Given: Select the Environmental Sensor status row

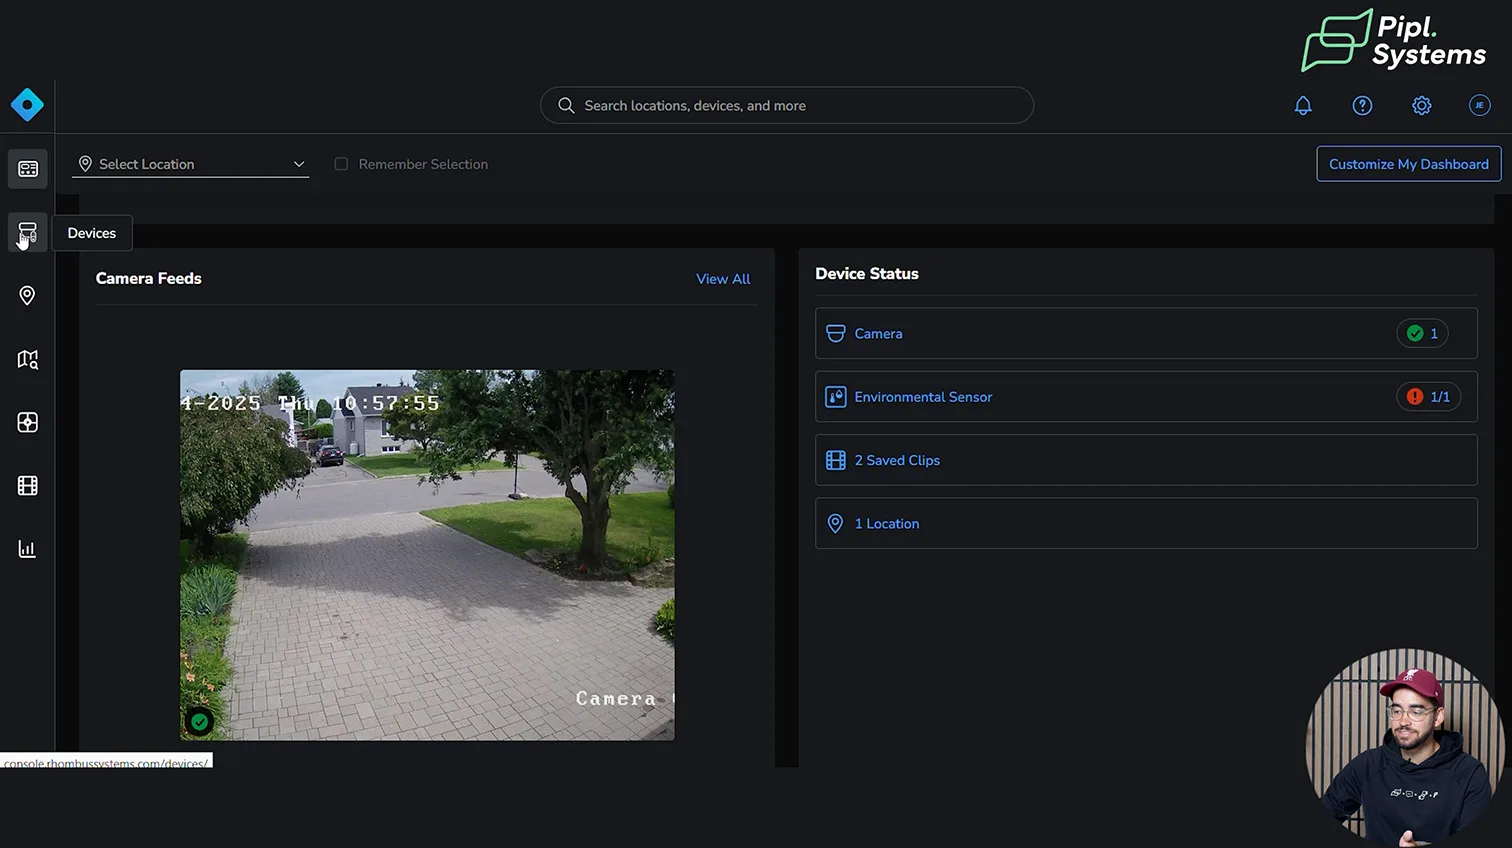Looking at the screenshot, I should tap(1145, 397).
